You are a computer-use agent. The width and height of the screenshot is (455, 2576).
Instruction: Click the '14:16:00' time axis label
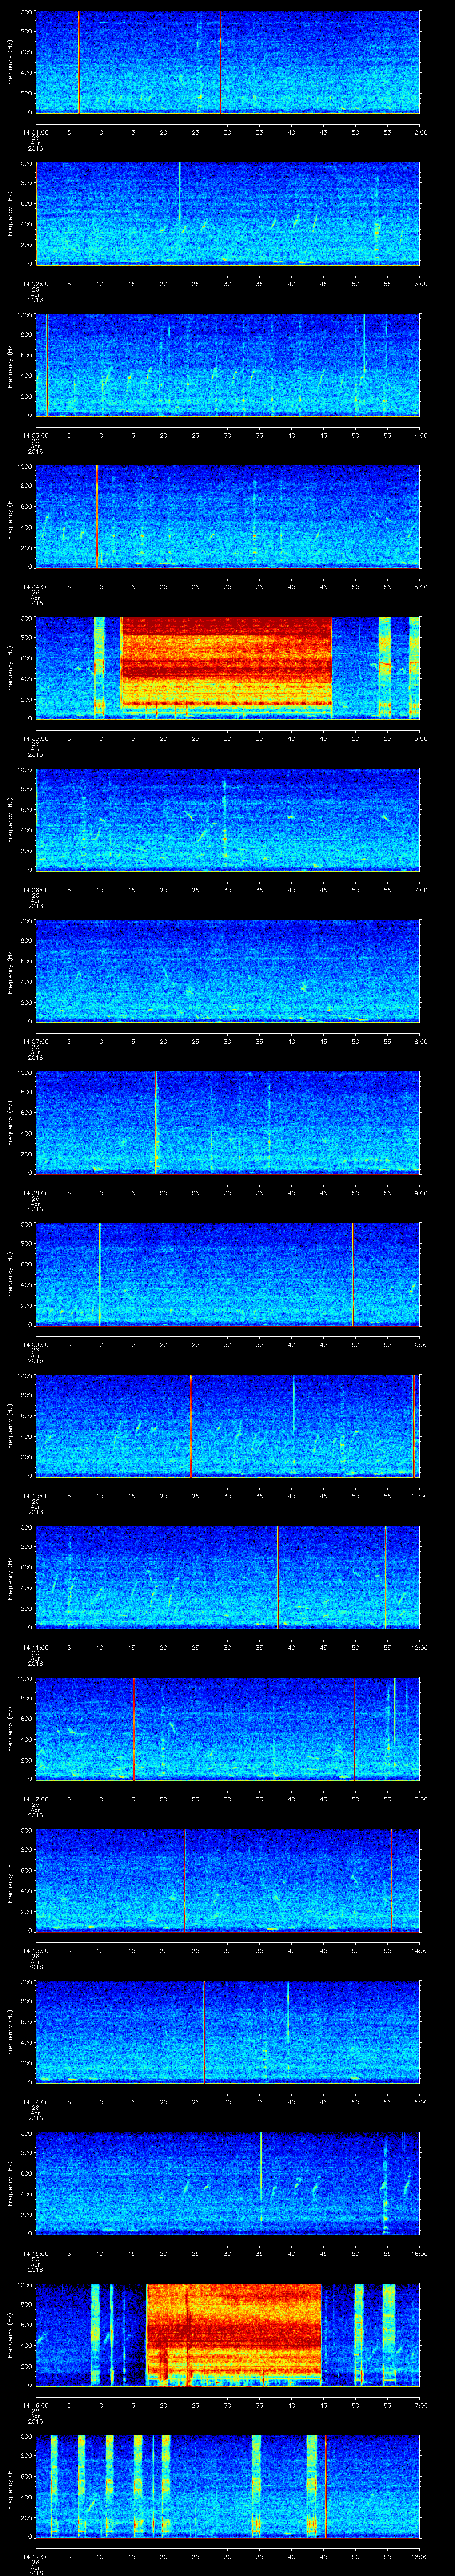tap(35, 2405)
